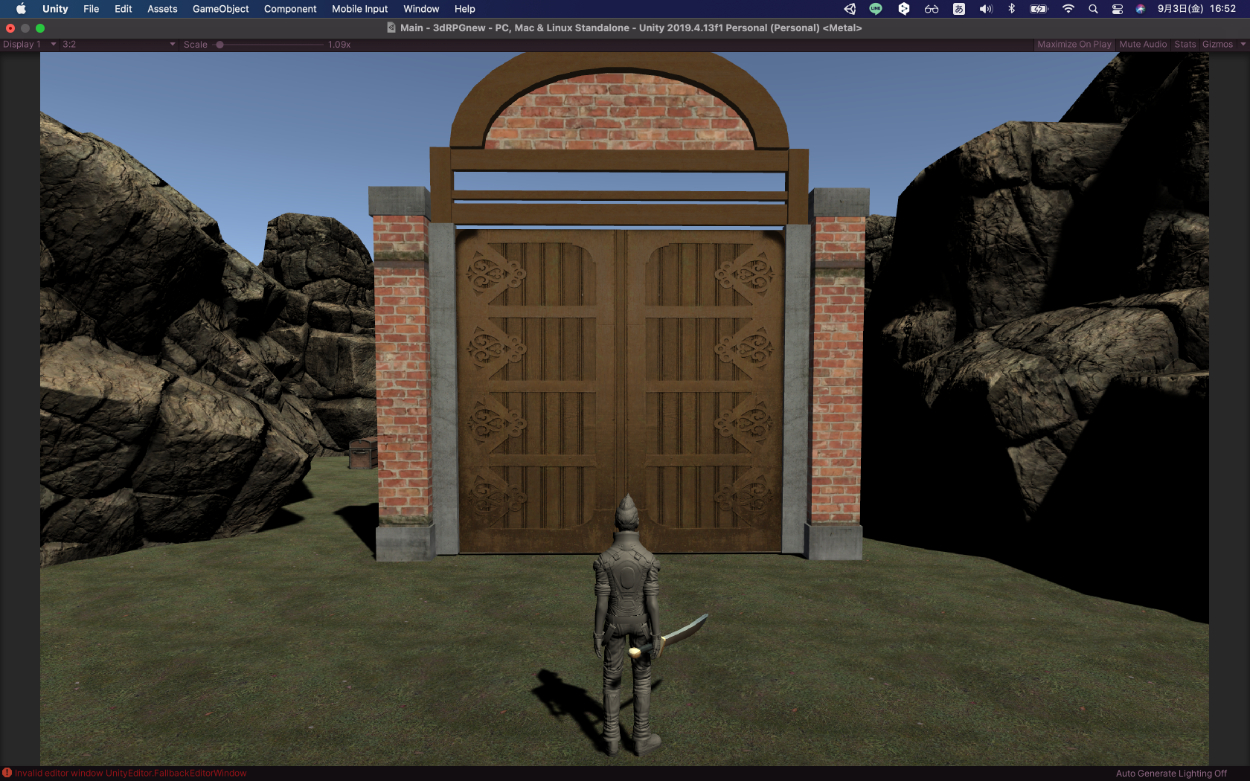Open the Wi-Fi status icon
The width and height of the screenshot is (1250, 781).
tap(1068, 9)
